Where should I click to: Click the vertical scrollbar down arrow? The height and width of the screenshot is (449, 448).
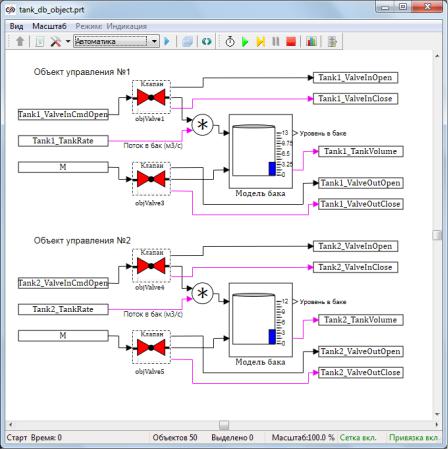(x=437, y=414)
